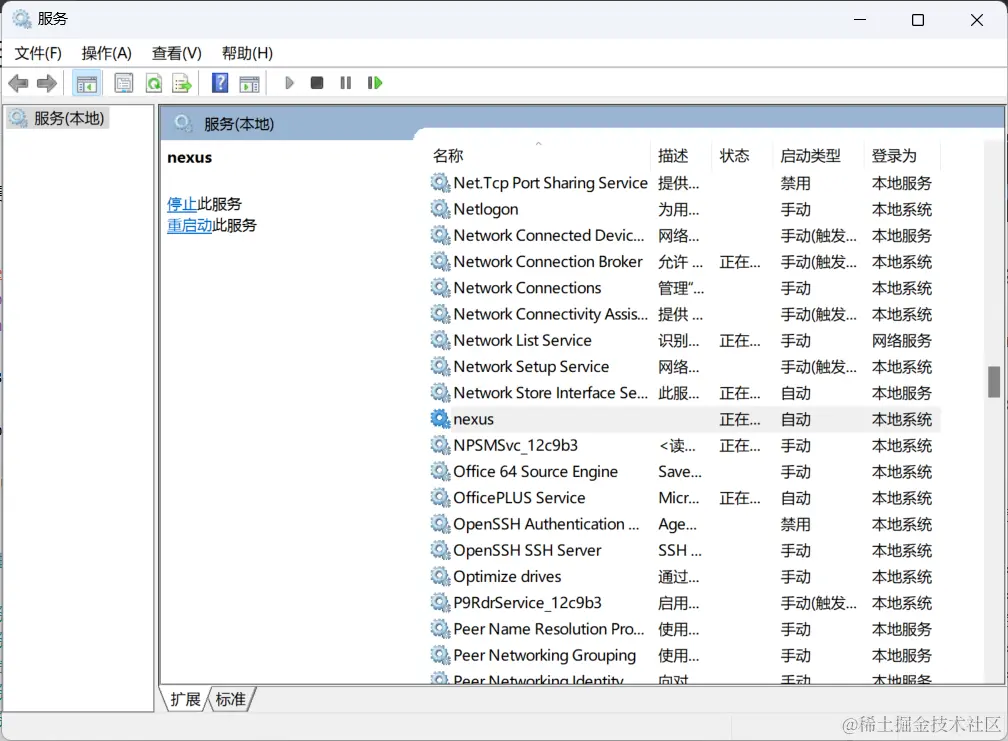
Task: Switch to the 扩展 tab
Action: coord(185,699)
